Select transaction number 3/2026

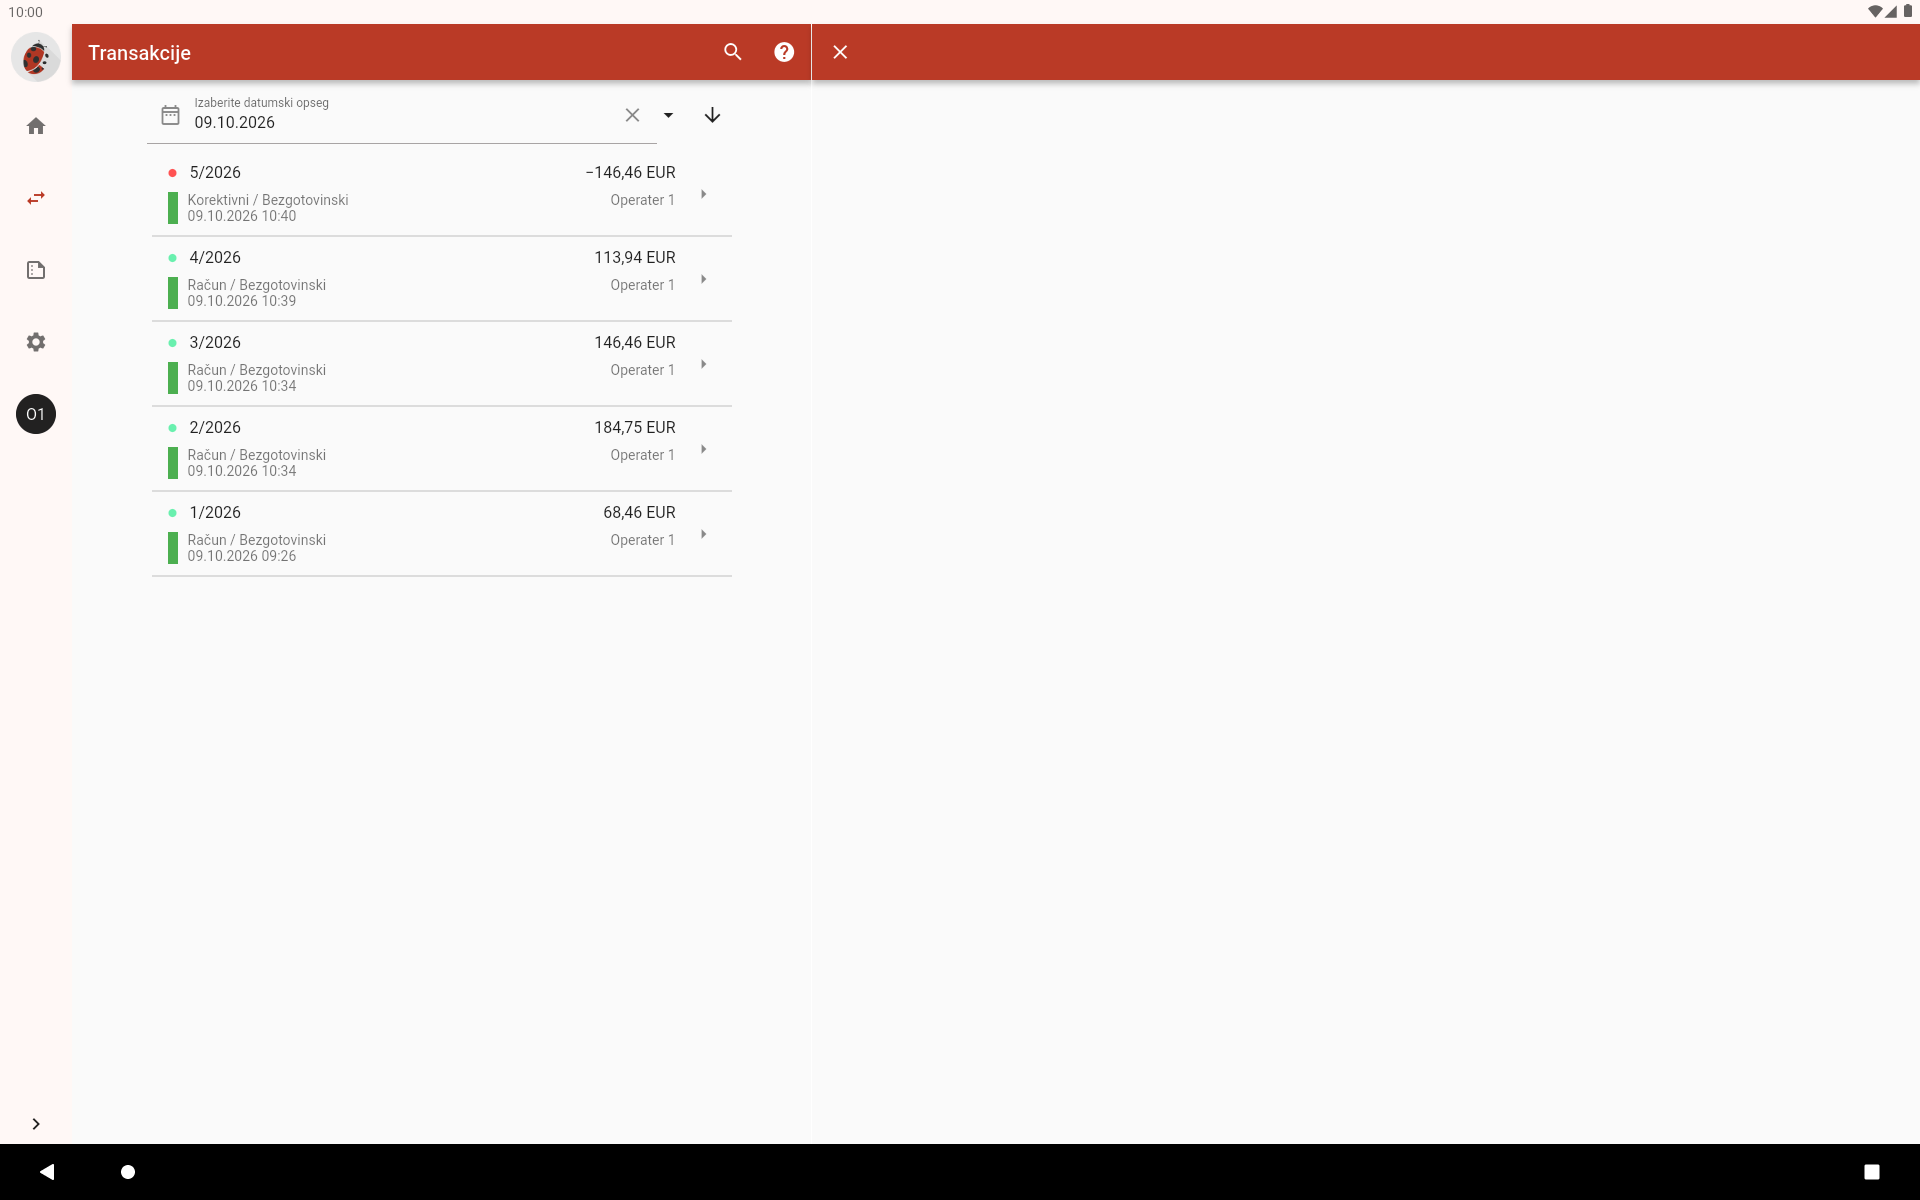click(215, 342)
